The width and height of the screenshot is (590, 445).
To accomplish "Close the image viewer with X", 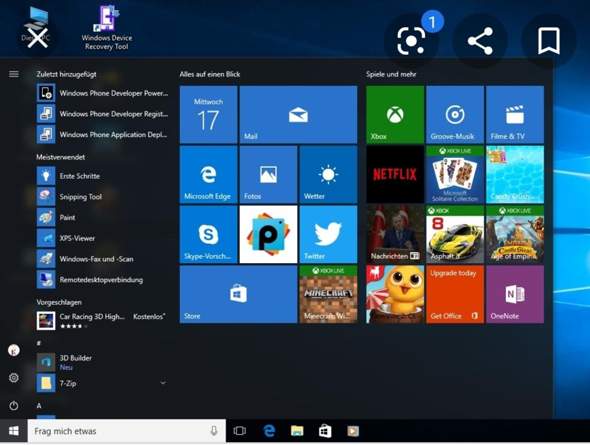I will pos(37,38).
